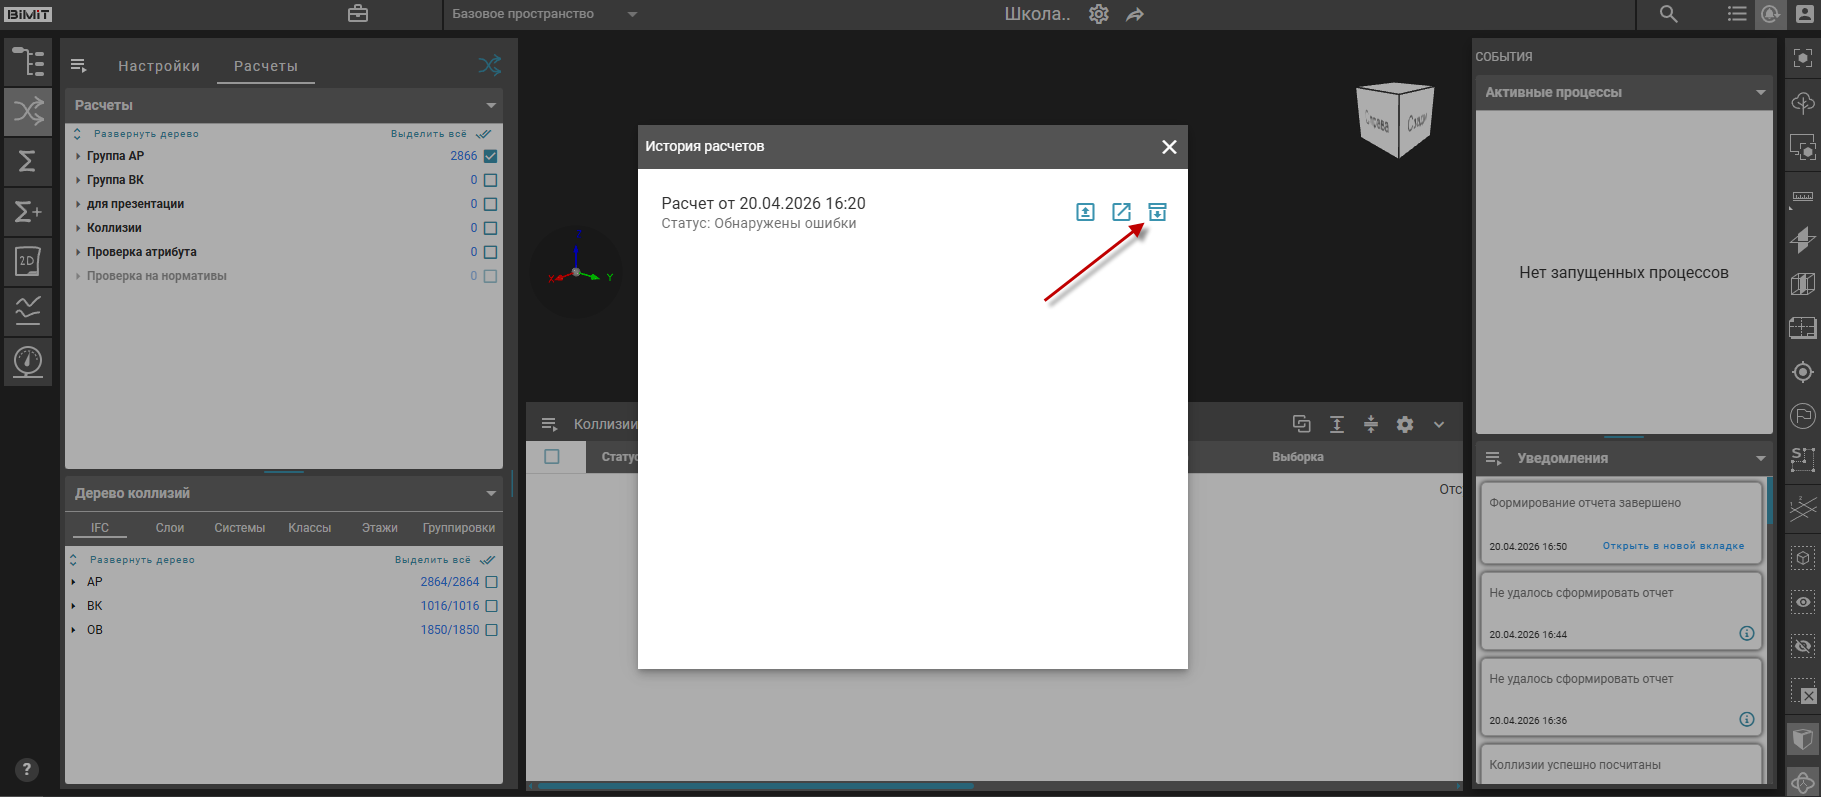Click the collisions table settings gear
1821x797 pixels.
1405,424
